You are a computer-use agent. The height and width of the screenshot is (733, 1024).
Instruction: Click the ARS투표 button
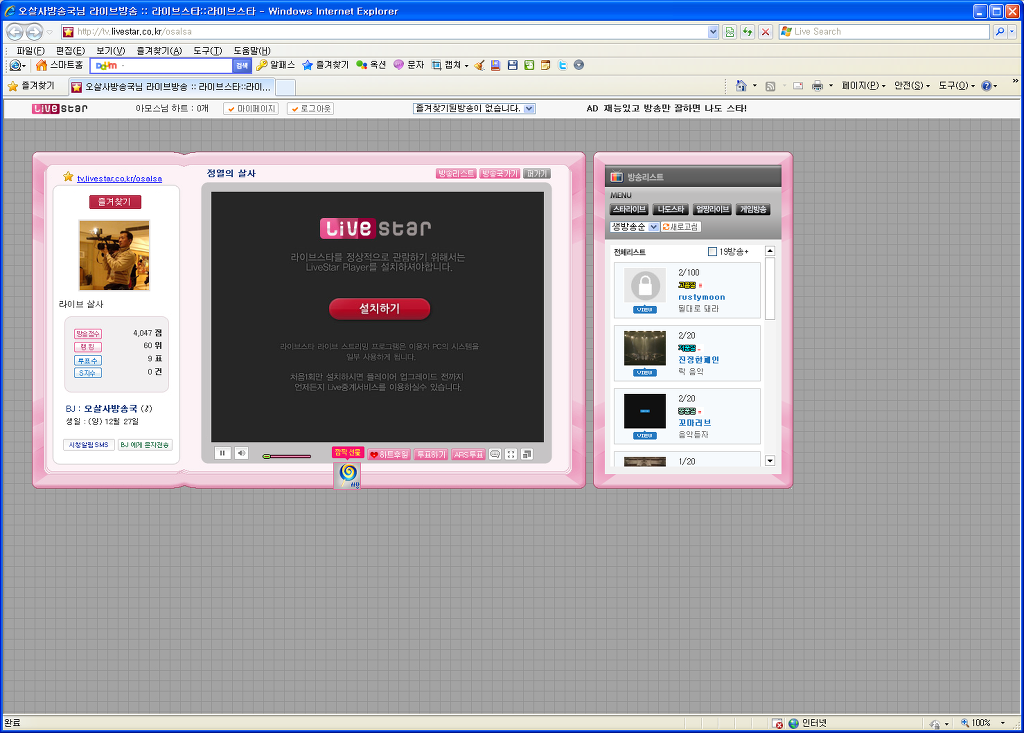point(468,455)
